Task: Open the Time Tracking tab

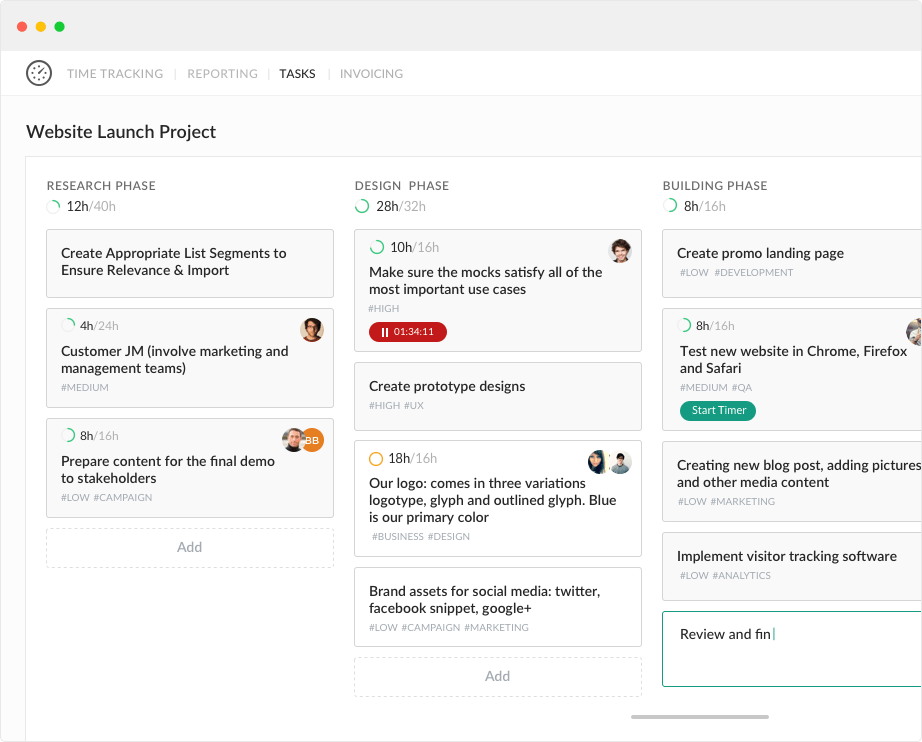Action: point(115,73)
